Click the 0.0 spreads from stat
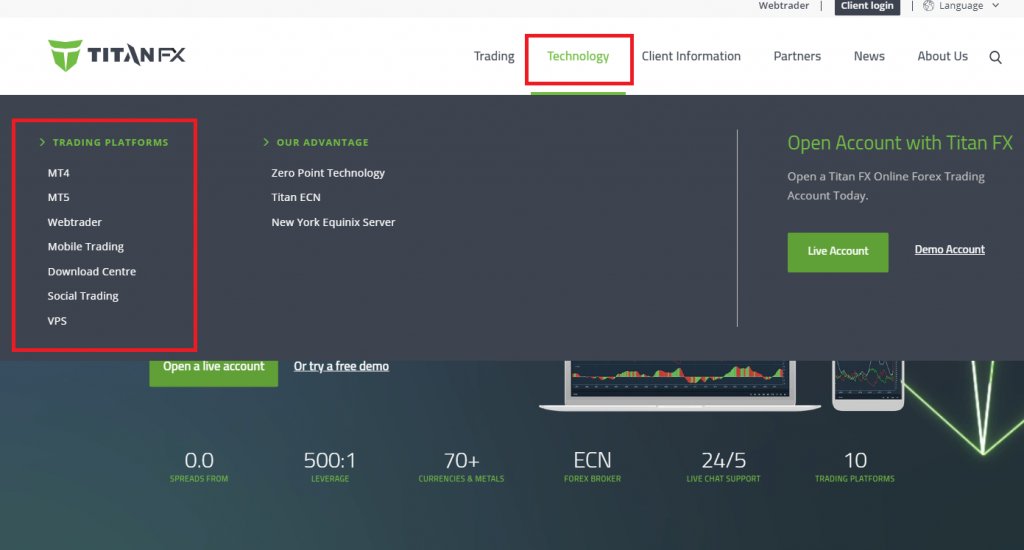1024x550 pixels. (x=199, y=467)
